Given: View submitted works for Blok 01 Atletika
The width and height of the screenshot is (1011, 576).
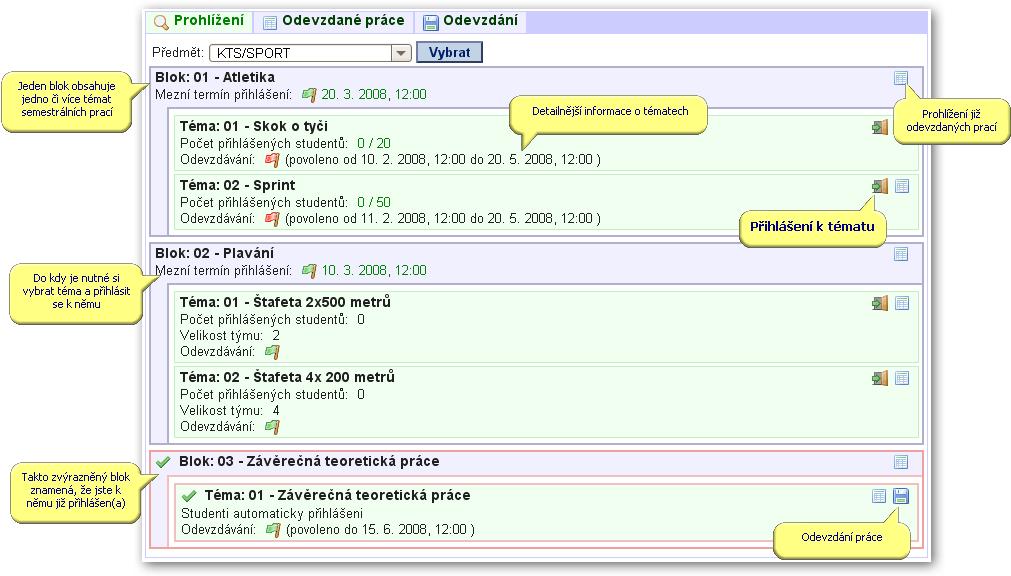Looking at the screenshot, I should point(901,78).
